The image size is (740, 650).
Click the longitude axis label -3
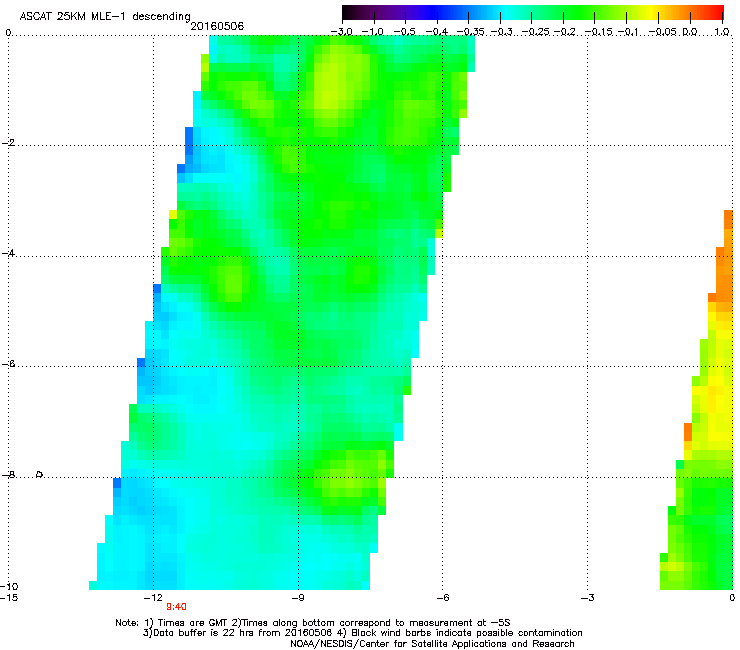click(x=587, y=598)
